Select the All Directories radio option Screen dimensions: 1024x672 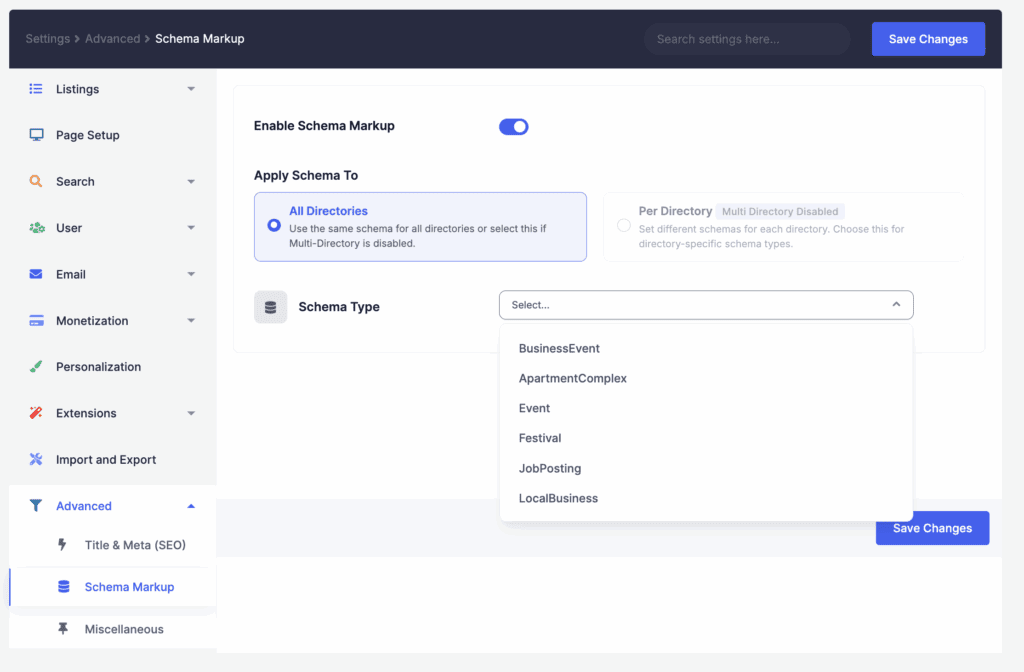click(x=274, y=225)
